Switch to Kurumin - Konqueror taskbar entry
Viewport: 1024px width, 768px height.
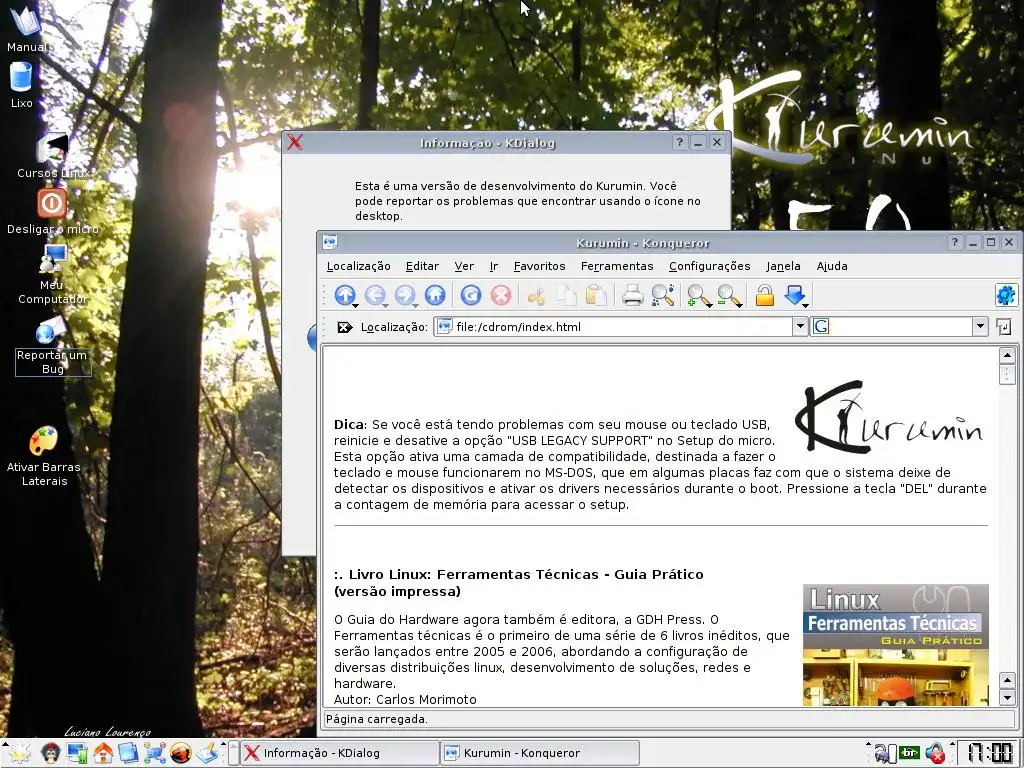click(539, 753)
